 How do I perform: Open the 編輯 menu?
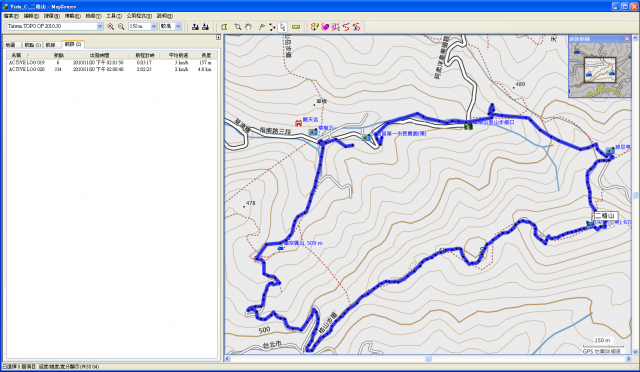click(x=31, y=16)
